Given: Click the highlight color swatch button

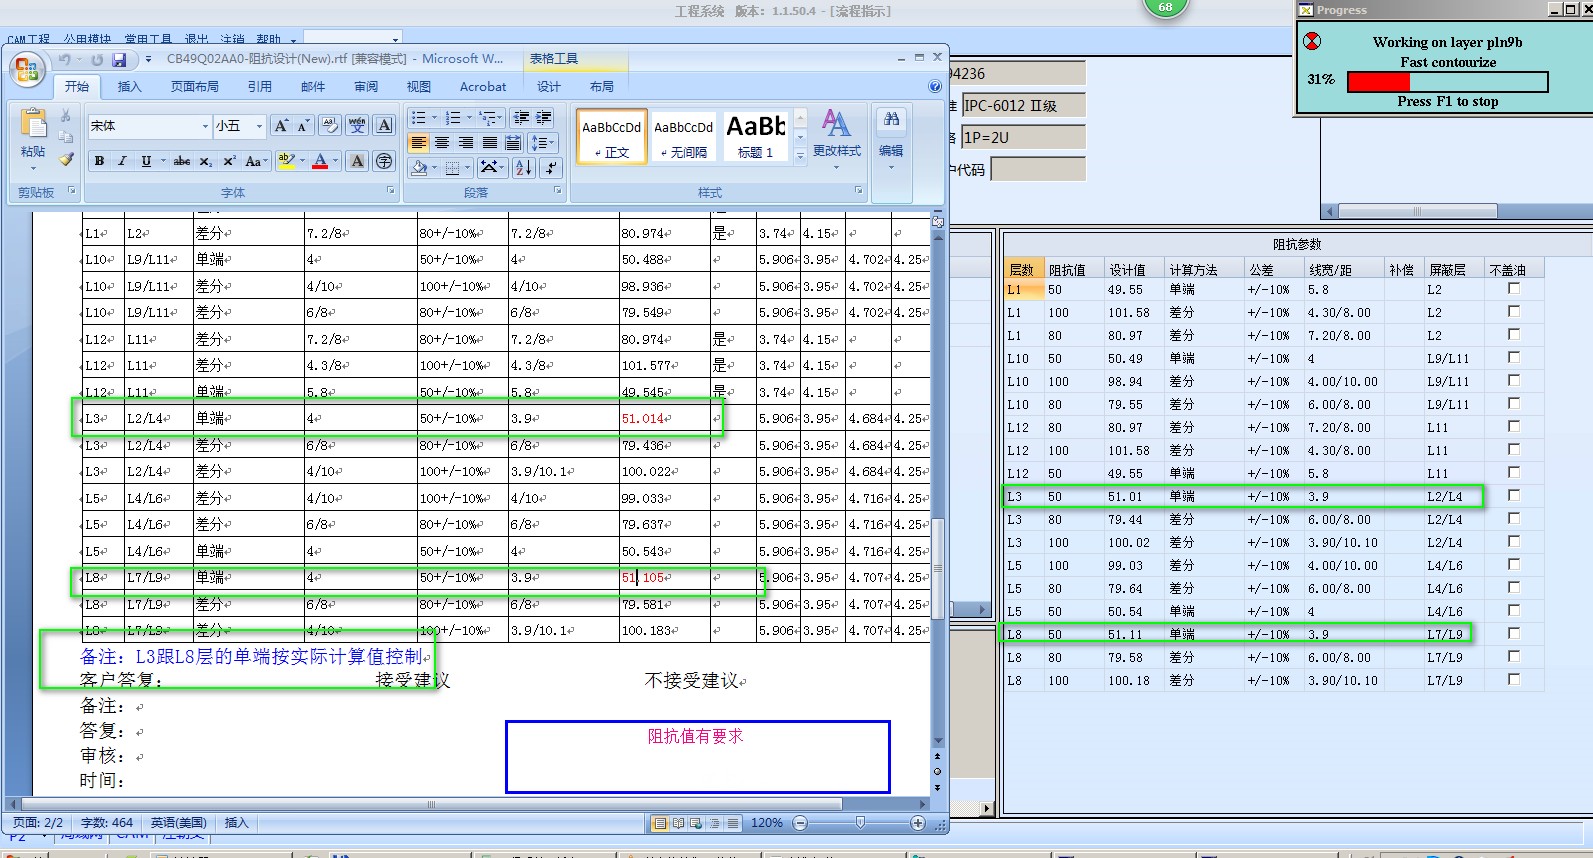Looking at the screenshot, I should point(286,161).
